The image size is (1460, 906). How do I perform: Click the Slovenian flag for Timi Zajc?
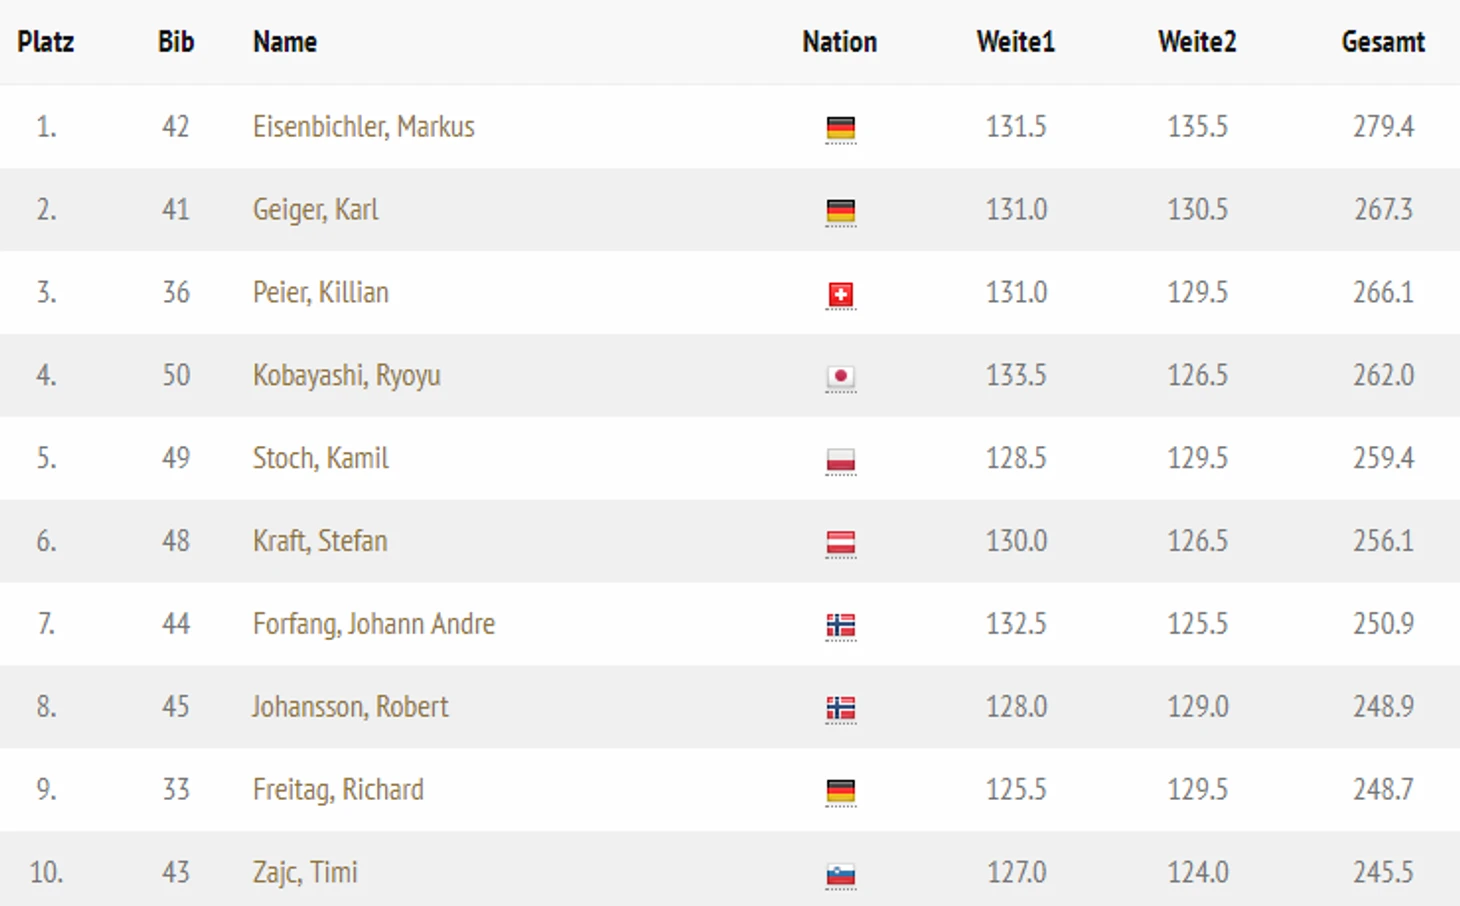[x=840, y=875]
